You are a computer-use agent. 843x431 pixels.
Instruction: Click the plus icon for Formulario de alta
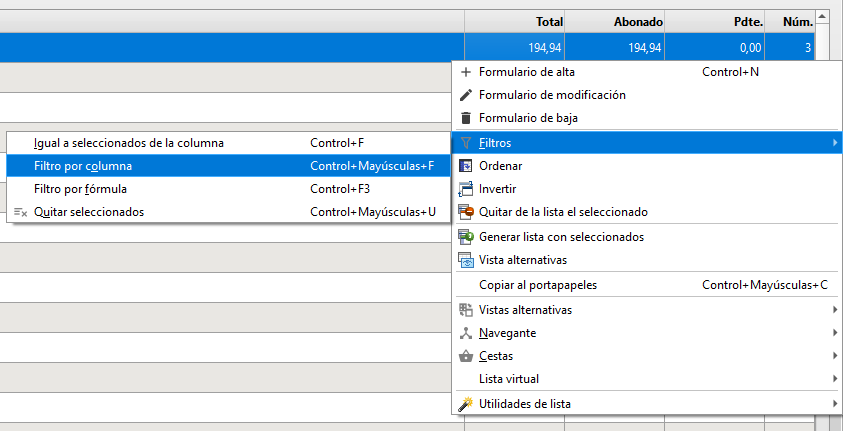click(x=465, y=72)
